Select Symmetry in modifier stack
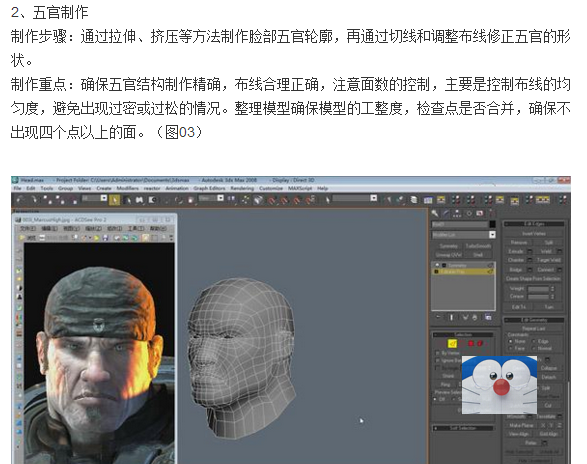Image resolution: width=587 pixels, height=464 pixels. (464, 265)
